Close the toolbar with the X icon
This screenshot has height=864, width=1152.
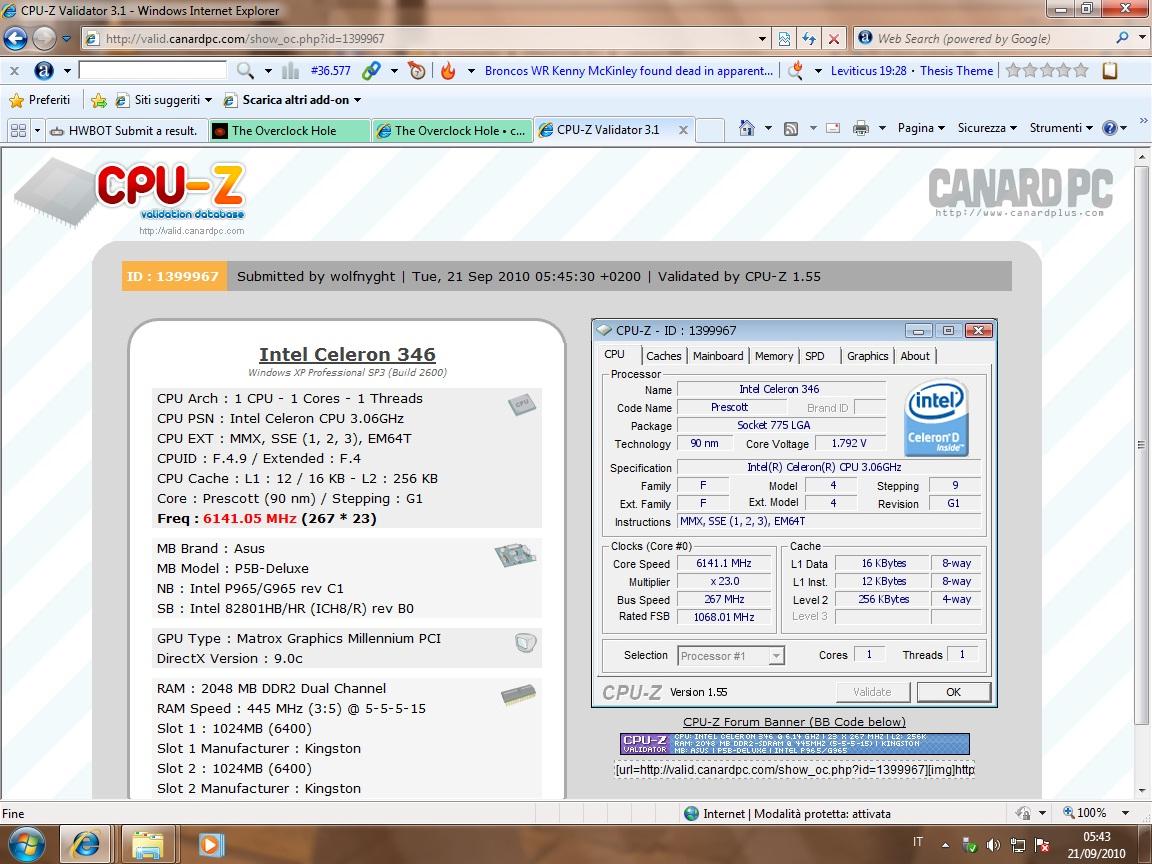(x=14, y=71)
